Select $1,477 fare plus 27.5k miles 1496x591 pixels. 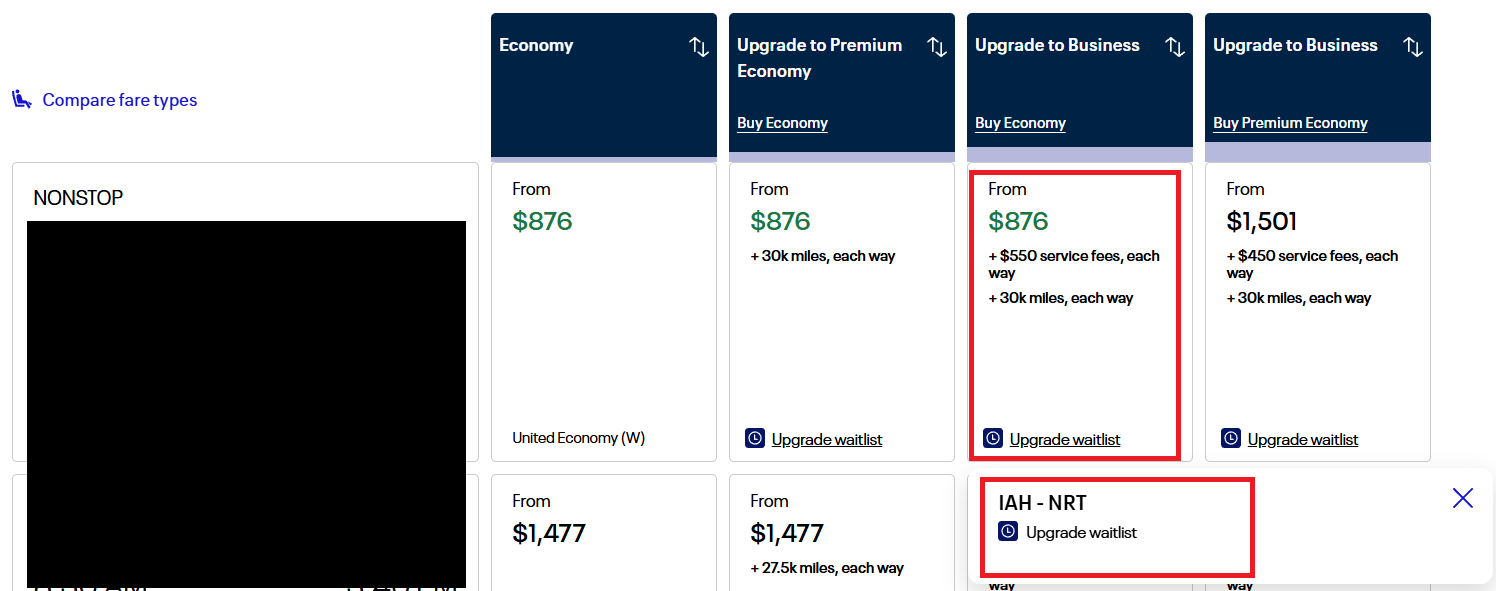(x=842, y=533)
